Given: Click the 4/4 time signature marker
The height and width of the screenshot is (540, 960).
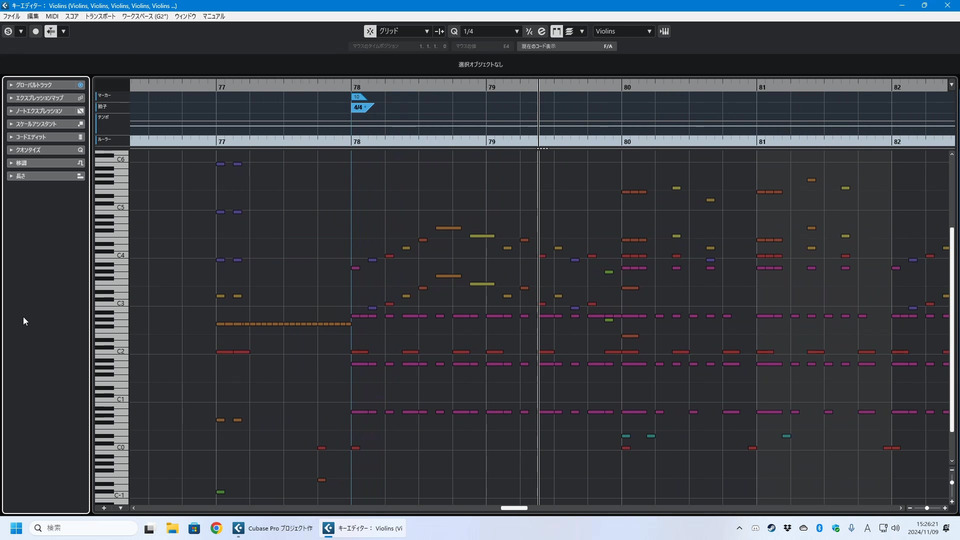Looking at the screenshot, I should pyautogui.click(x=359, y=107).
